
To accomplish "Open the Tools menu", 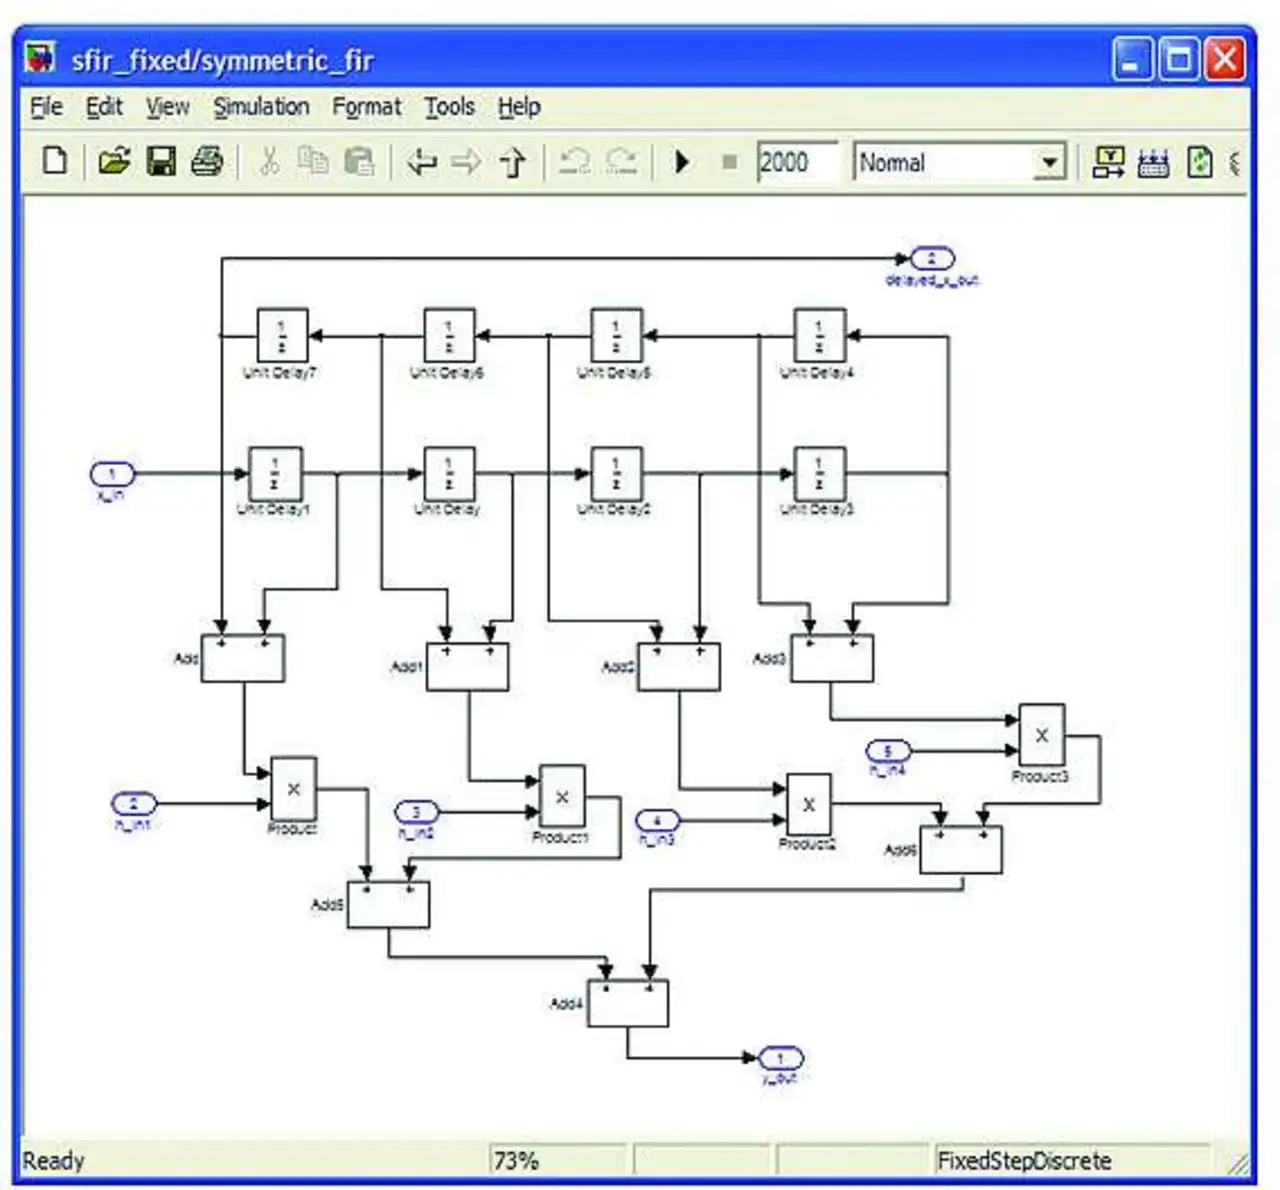I will (449, 107).
